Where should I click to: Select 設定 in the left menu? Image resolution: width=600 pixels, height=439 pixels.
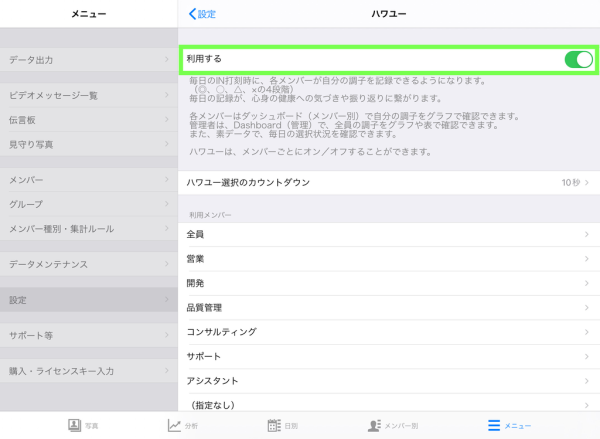click(x=89, y=300)
